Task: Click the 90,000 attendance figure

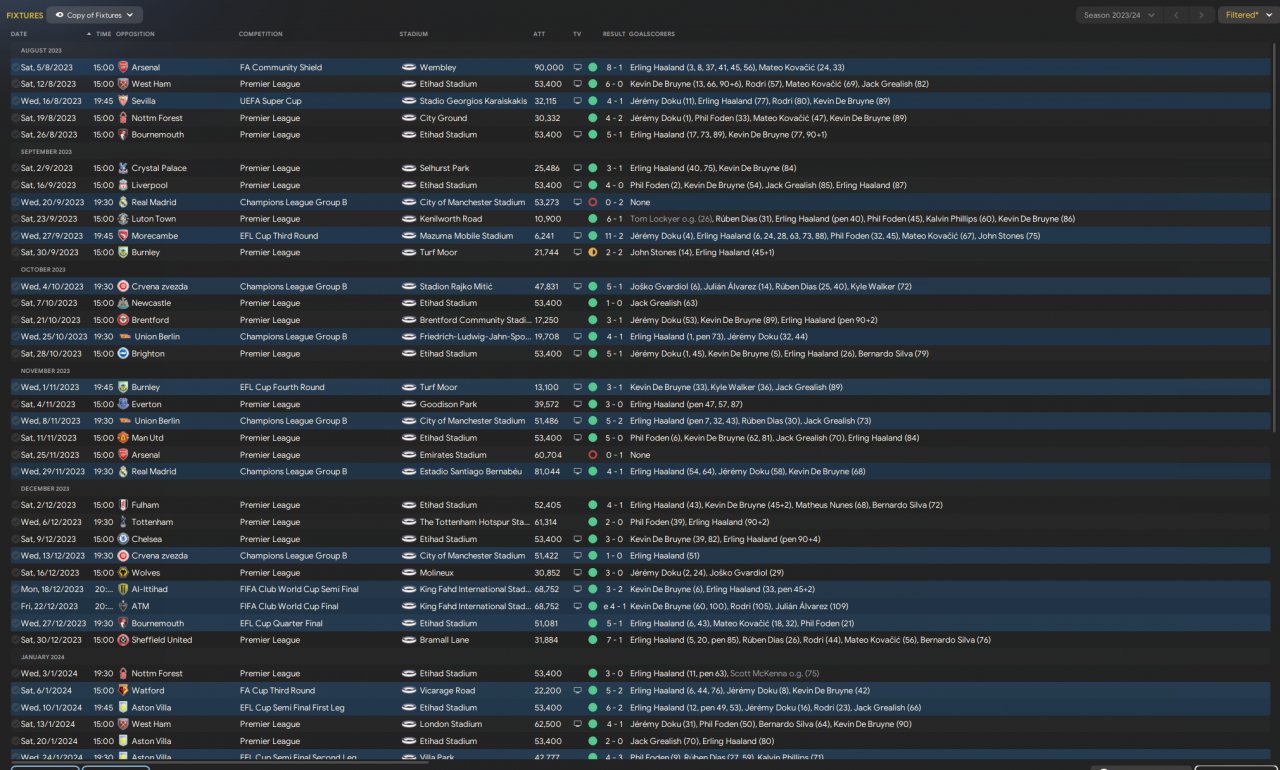Action: tap(549, 68)
